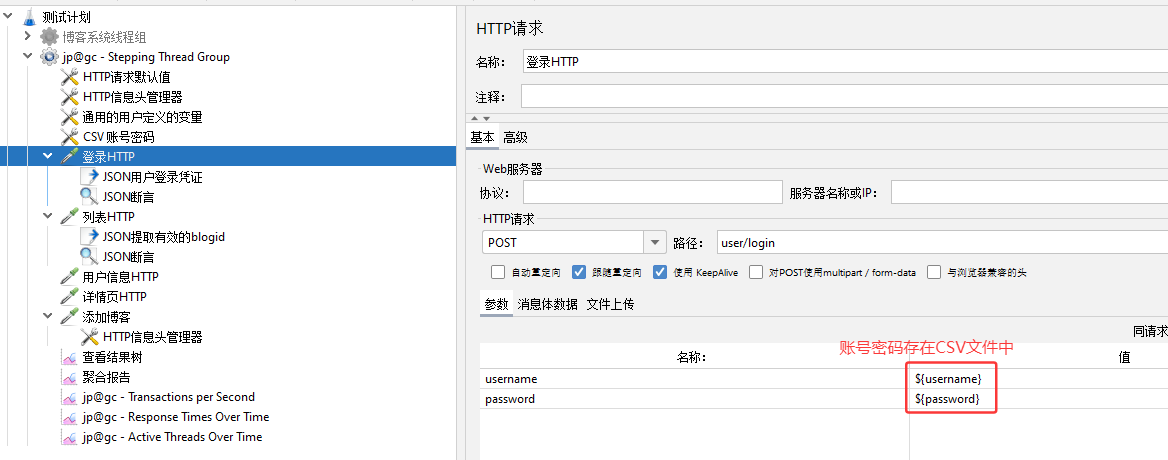Click the Response Times Over Time graph icon

tap(70, 418)
